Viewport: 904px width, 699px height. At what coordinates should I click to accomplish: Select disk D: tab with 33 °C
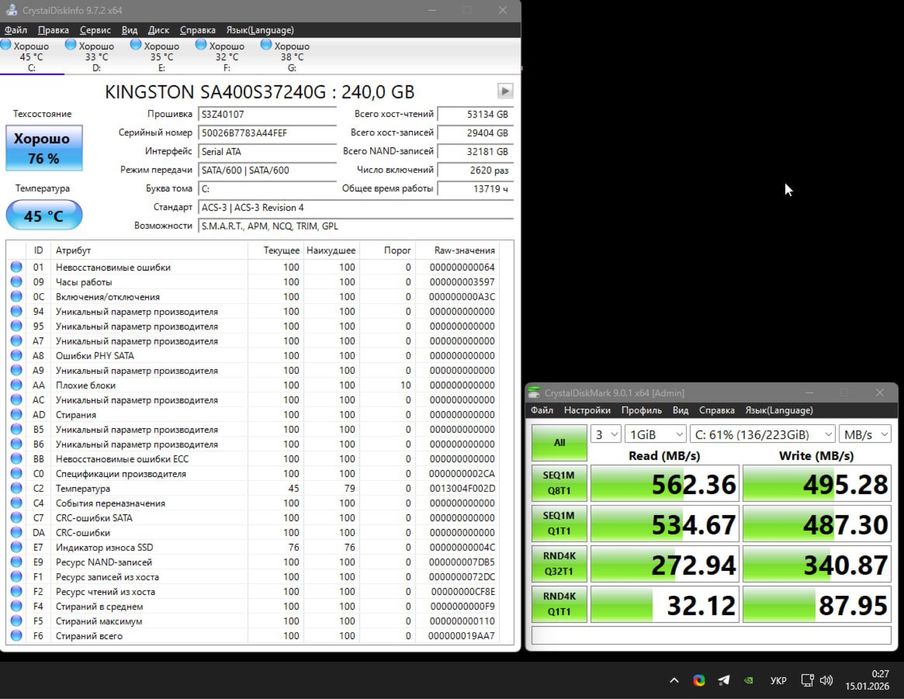96,57
